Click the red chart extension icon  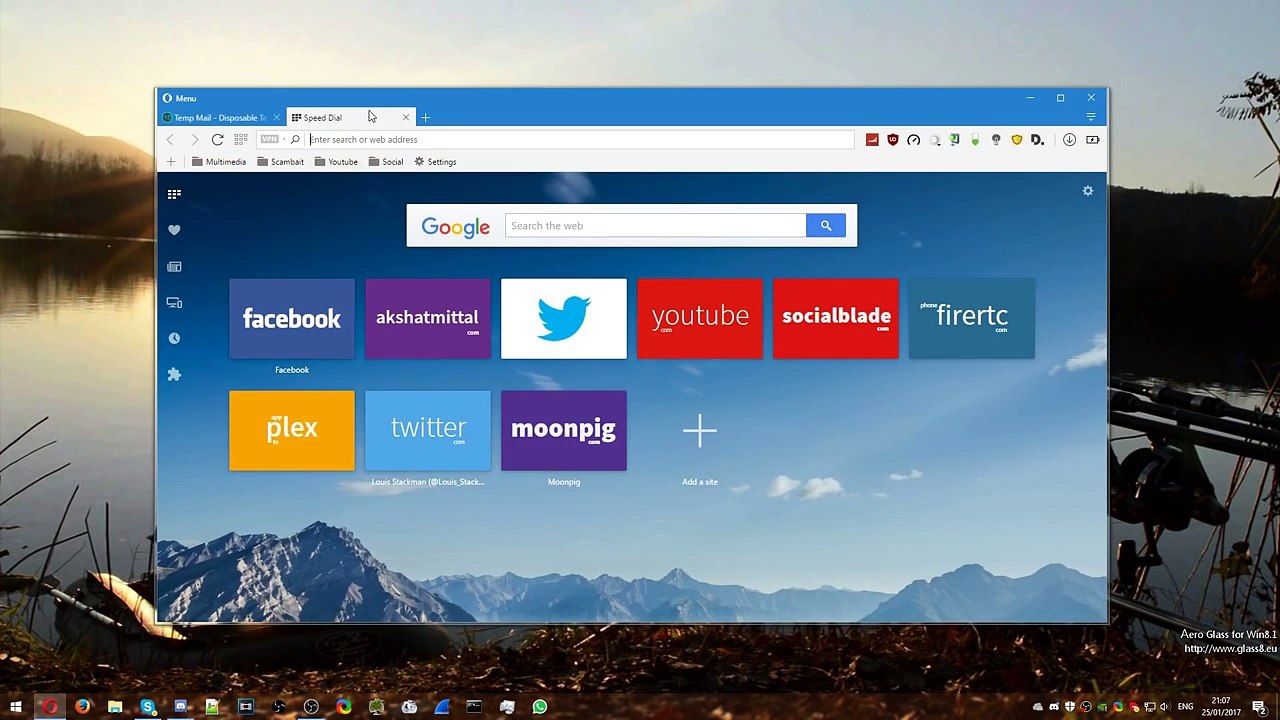coord(872,140)
